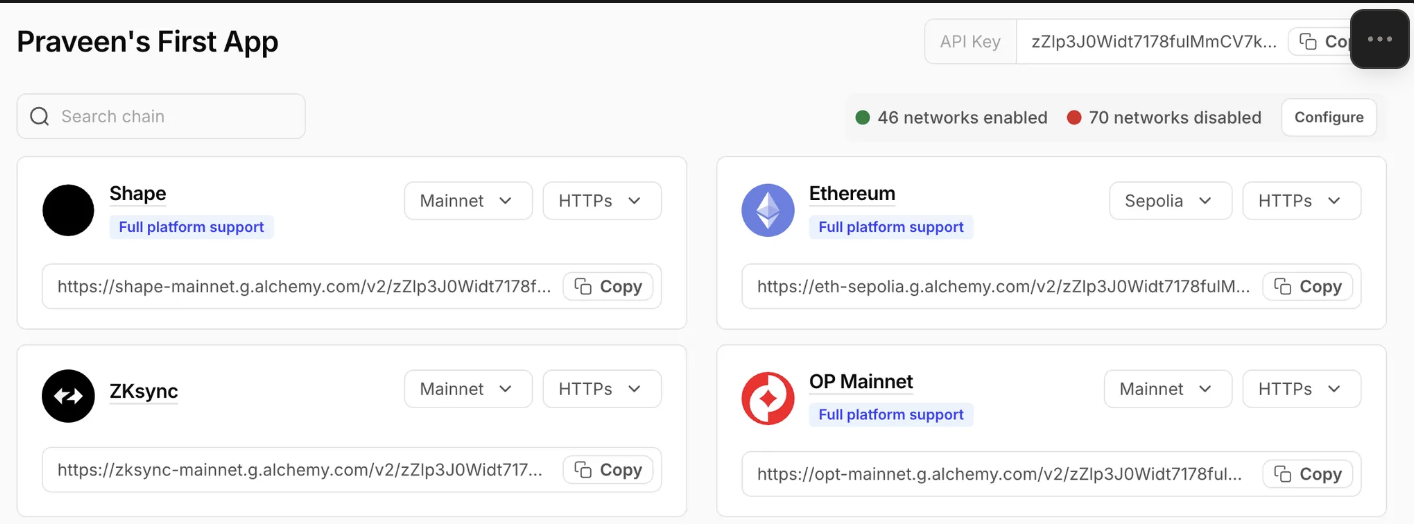
Task: Copy the ZKsync mainnet endpoint URL
Action: tap(608, 470)
